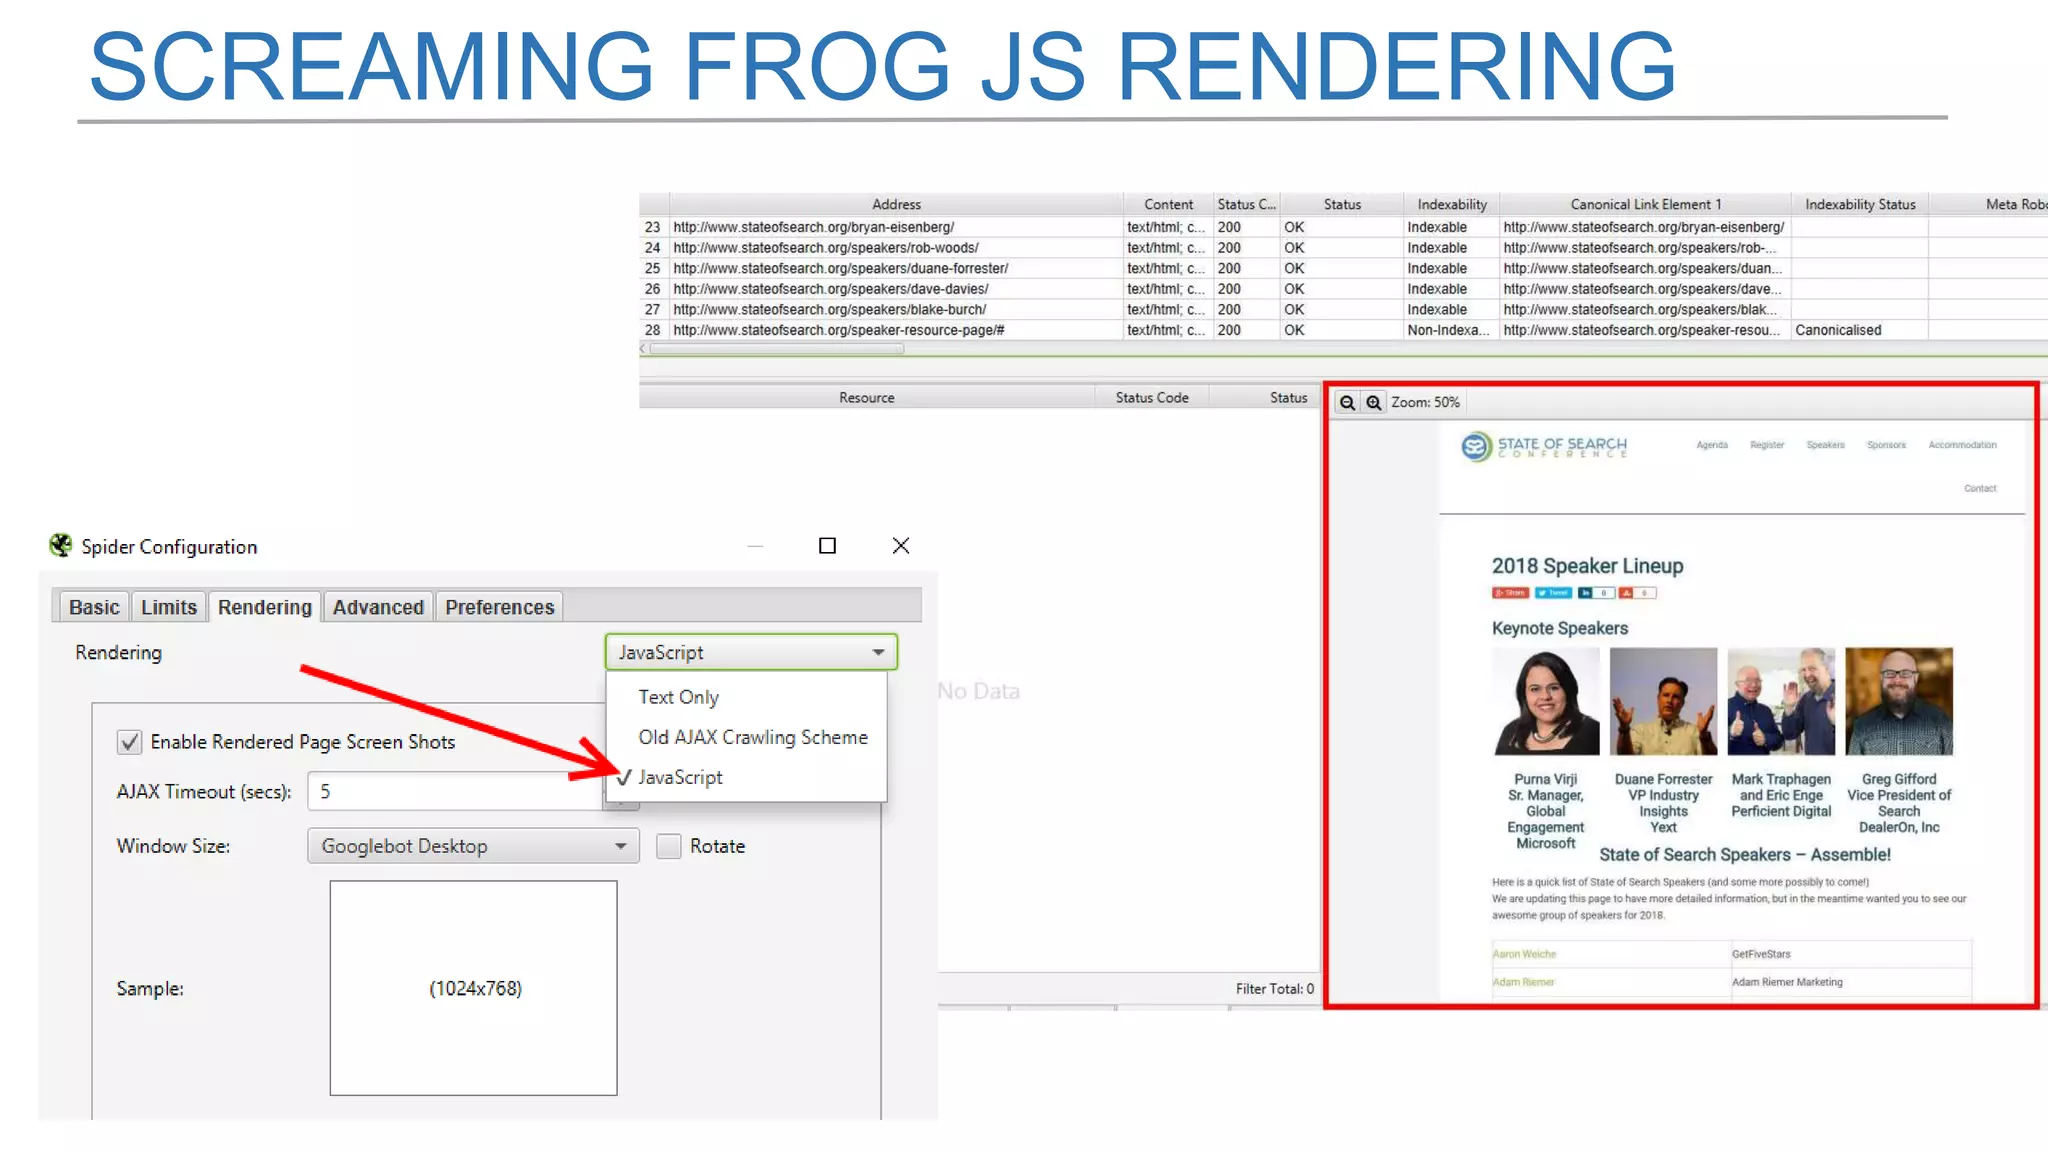
Task: Select row 27 blake-burch URL
Action: pyautogui.click(x=829, y=310)
